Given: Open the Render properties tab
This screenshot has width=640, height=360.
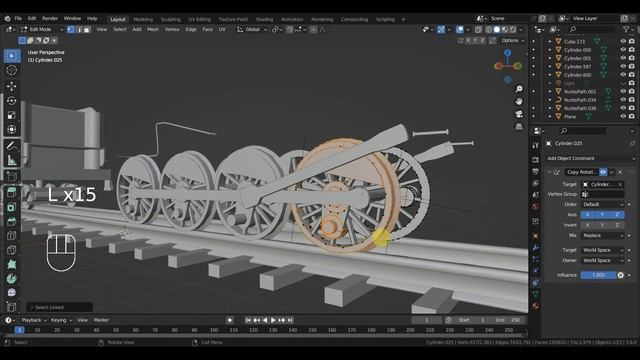Looking at the screenshot, I should pos(536,160).
